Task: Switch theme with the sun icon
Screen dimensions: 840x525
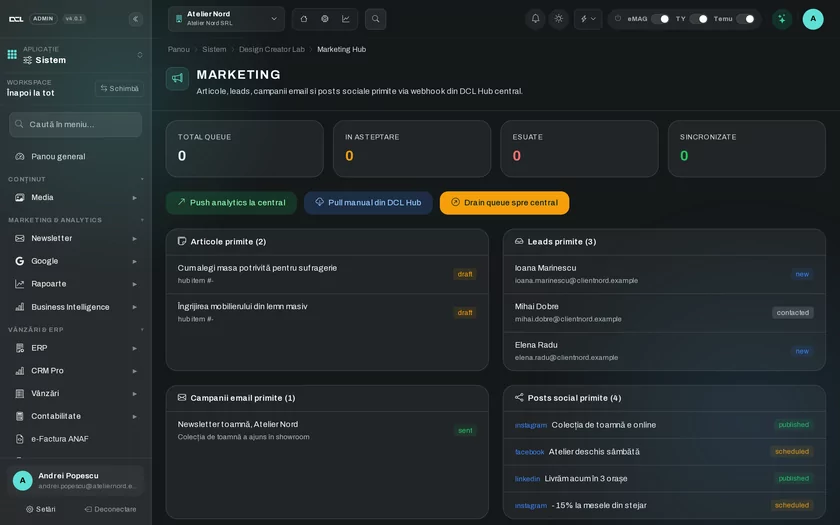Action: click(559, 19)
